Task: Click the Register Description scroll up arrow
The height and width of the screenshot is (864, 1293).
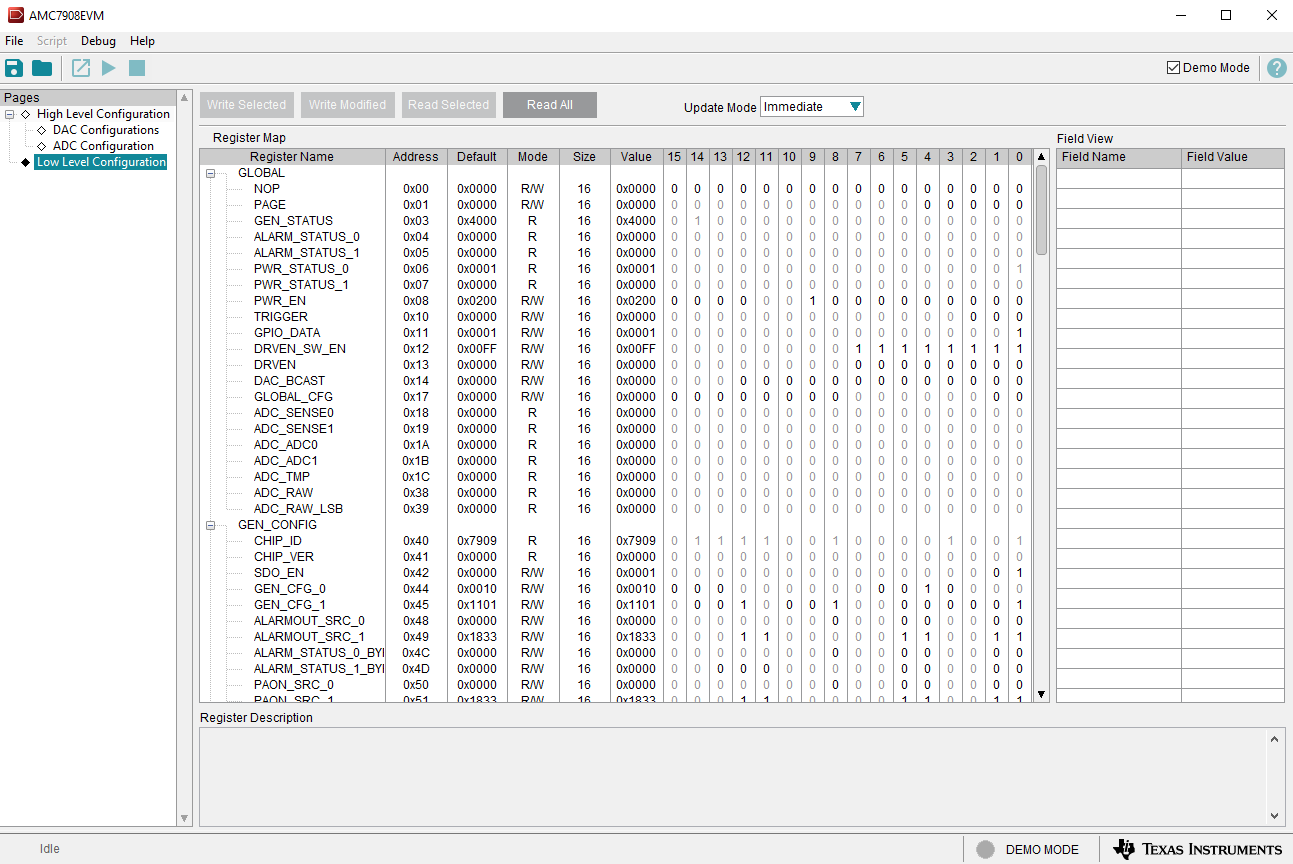Action: coord(1275,739)
